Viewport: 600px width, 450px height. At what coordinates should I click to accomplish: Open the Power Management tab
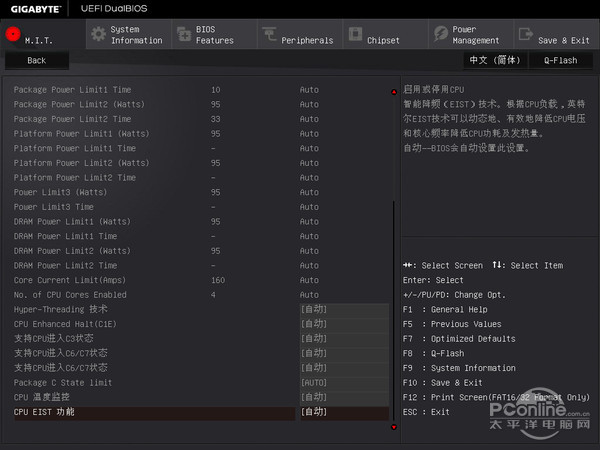point(471,34)
